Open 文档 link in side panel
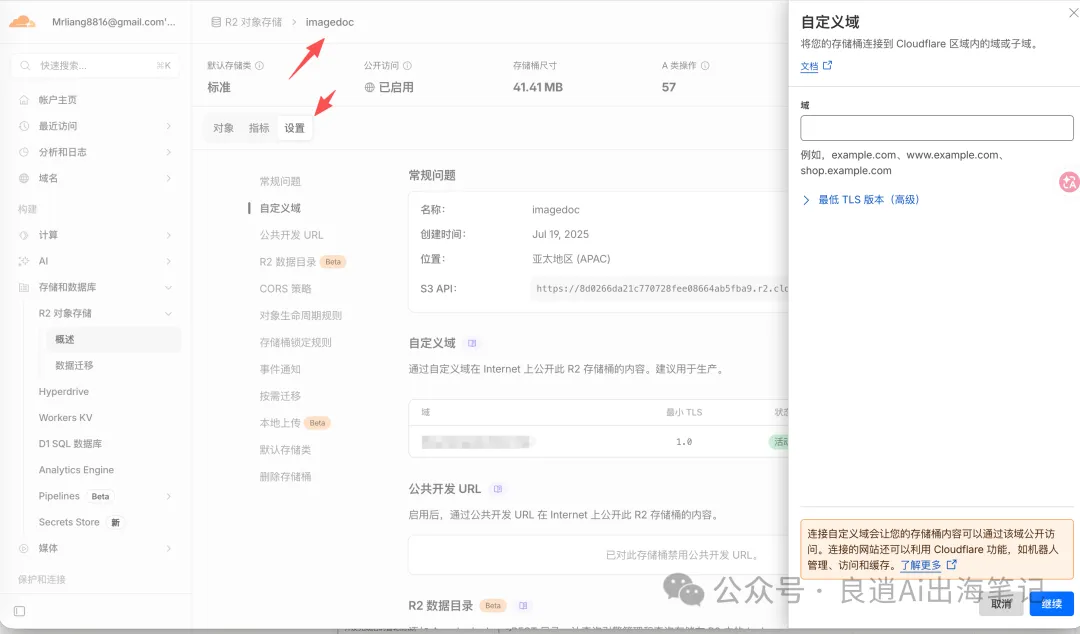Viewport: 1080px width, 634px height. tap(809, 66)
